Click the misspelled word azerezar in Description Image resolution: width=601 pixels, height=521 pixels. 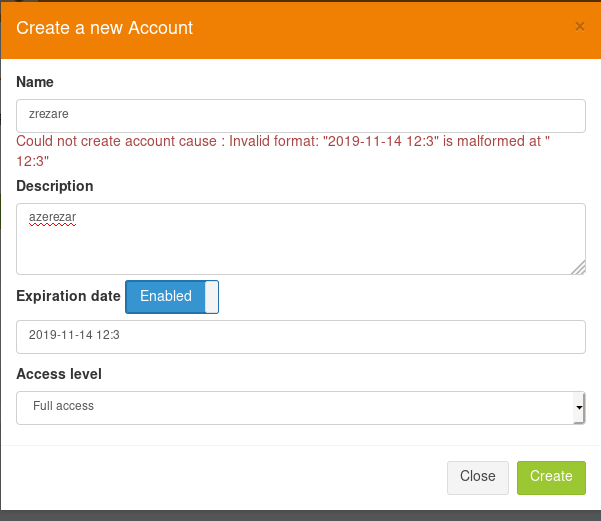(x=53, y=217)
